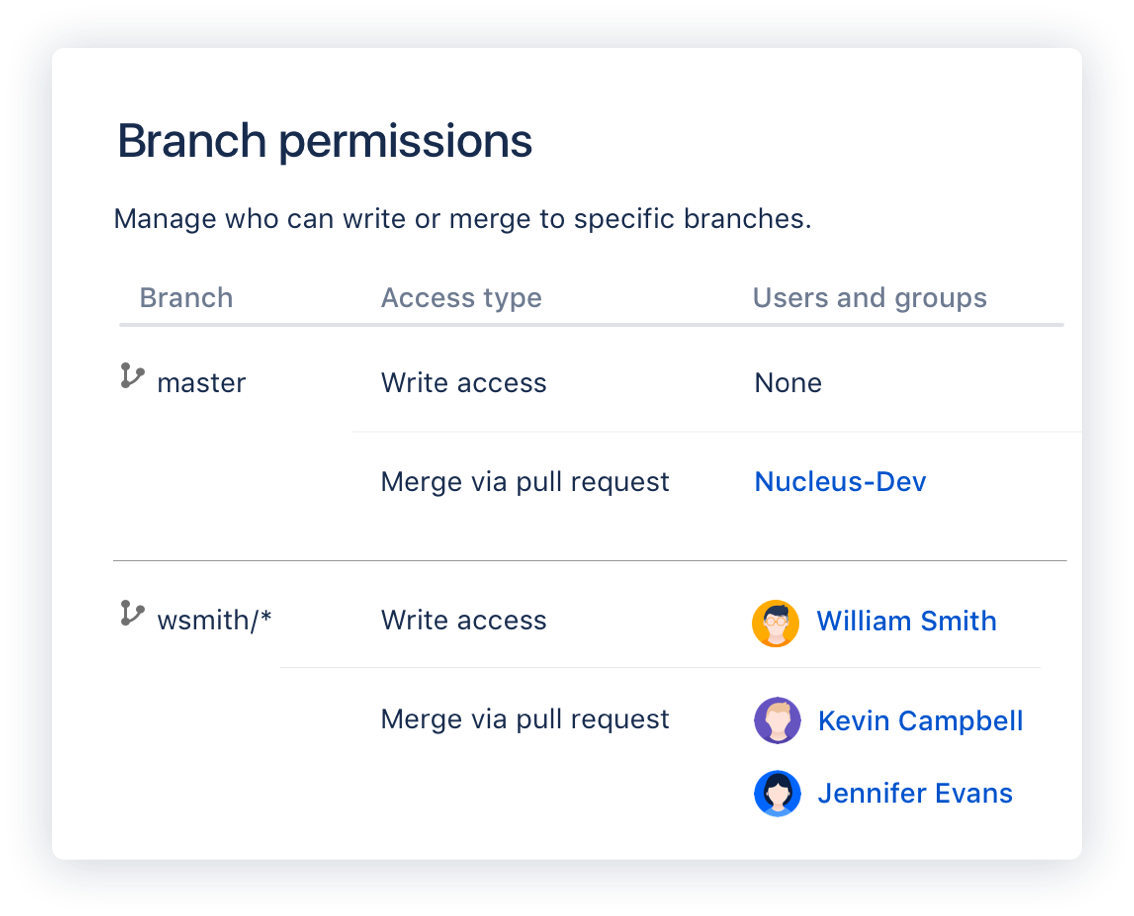The height and width of the screenshot is (916, 1134).
Task: Click the Write access entry for wsmith/*
Action: (463, 620)
